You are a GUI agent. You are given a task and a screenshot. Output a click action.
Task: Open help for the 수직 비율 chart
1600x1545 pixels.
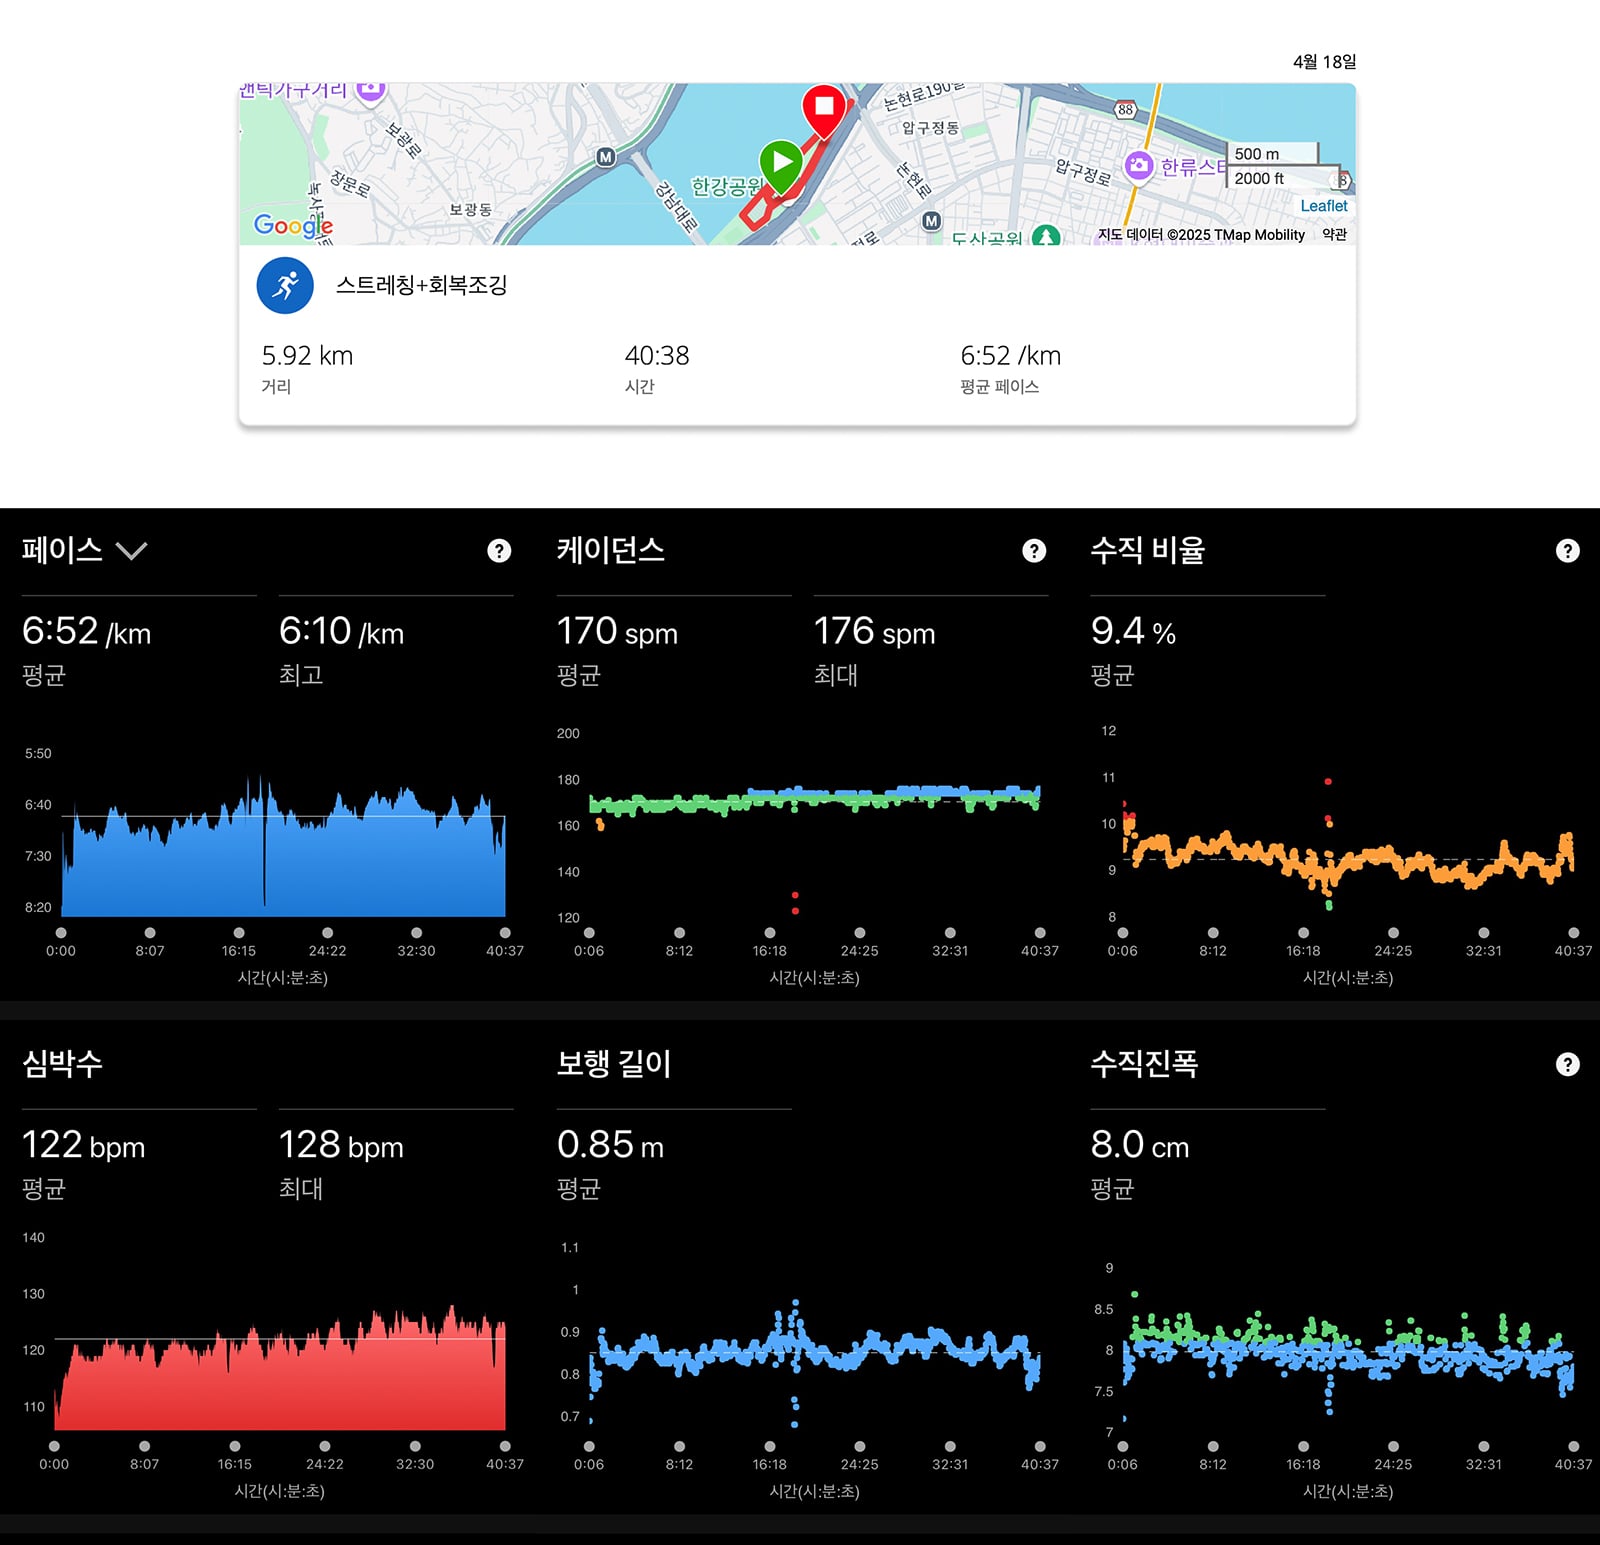[x=1568, y=551]
